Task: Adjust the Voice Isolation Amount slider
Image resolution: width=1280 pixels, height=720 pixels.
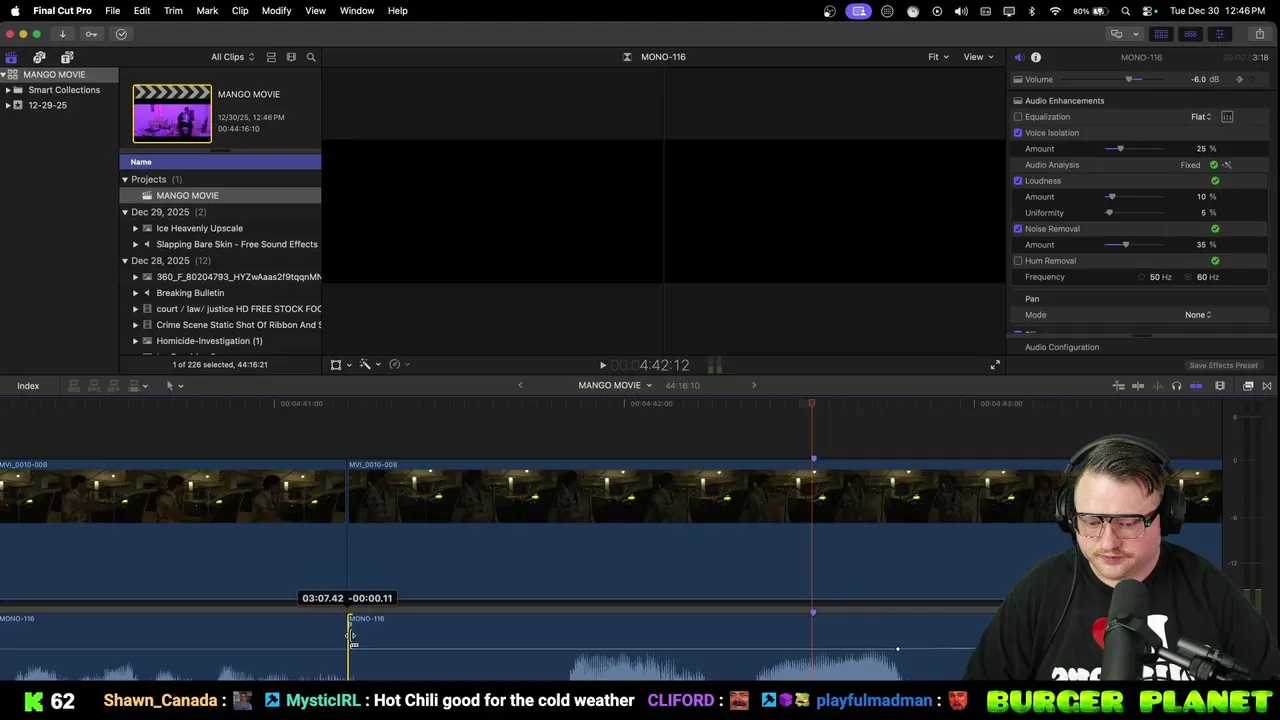Action: 1120,149
